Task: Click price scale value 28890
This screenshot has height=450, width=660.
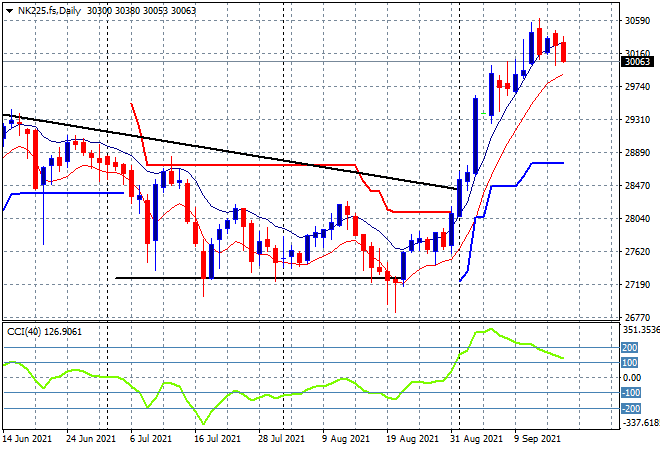Action: point(637,153)
